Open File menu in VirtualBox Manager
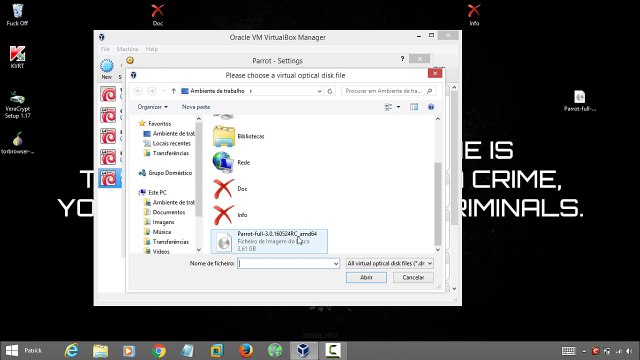640x360 pixels. [x=105, y=49]
